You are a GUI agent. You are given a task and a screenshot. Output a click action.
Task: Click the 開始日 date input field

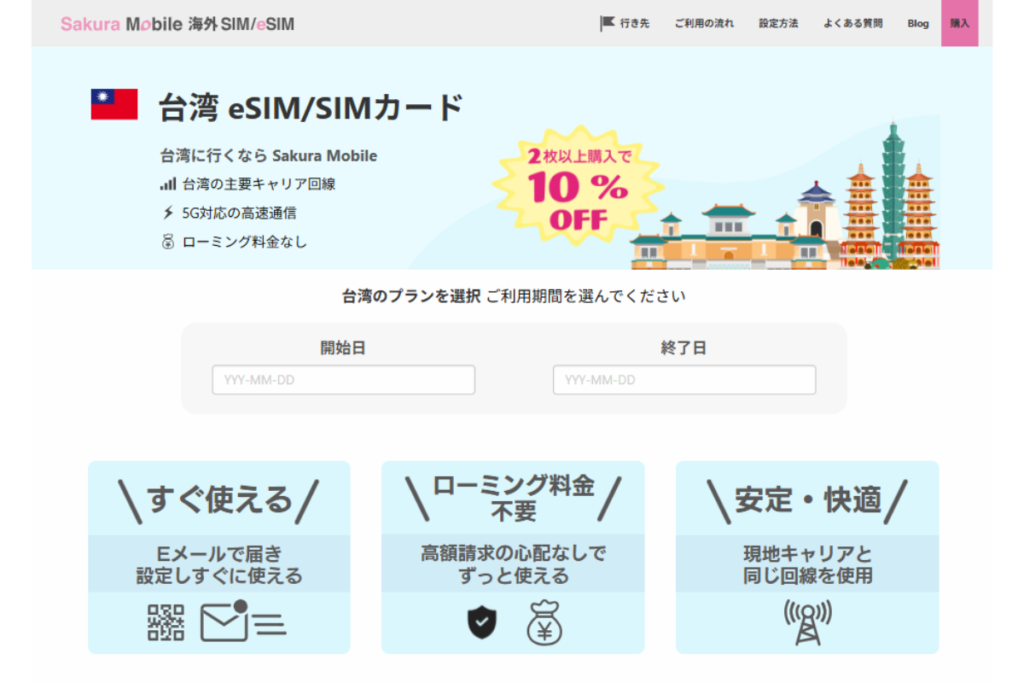[x=344, y=379]
